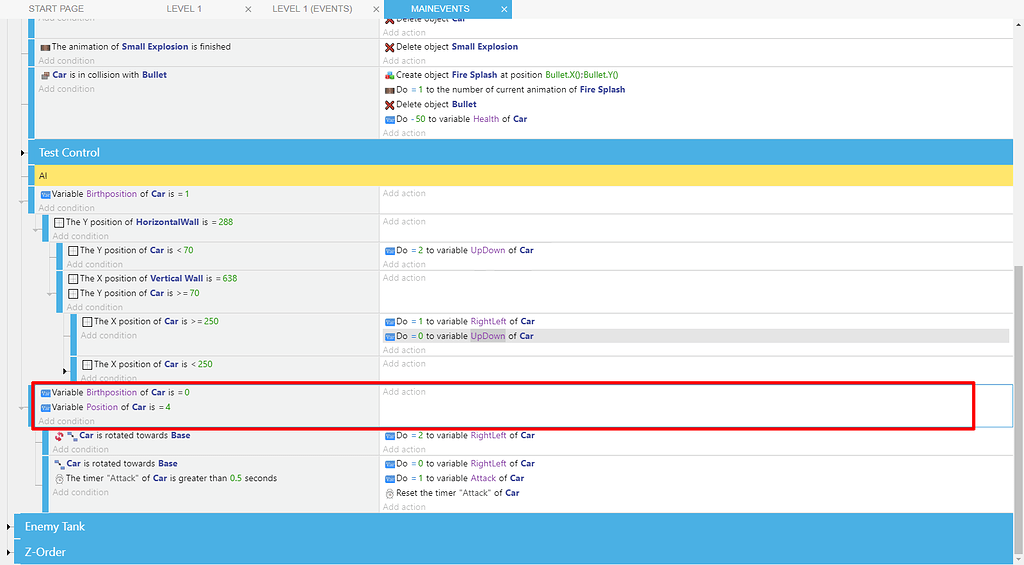The height and width of the screenshot is (565, 1024).
Task: Click the Birthposition variable name in the = 1 condition
Action: pyautogui.click(x=112, y=194)
